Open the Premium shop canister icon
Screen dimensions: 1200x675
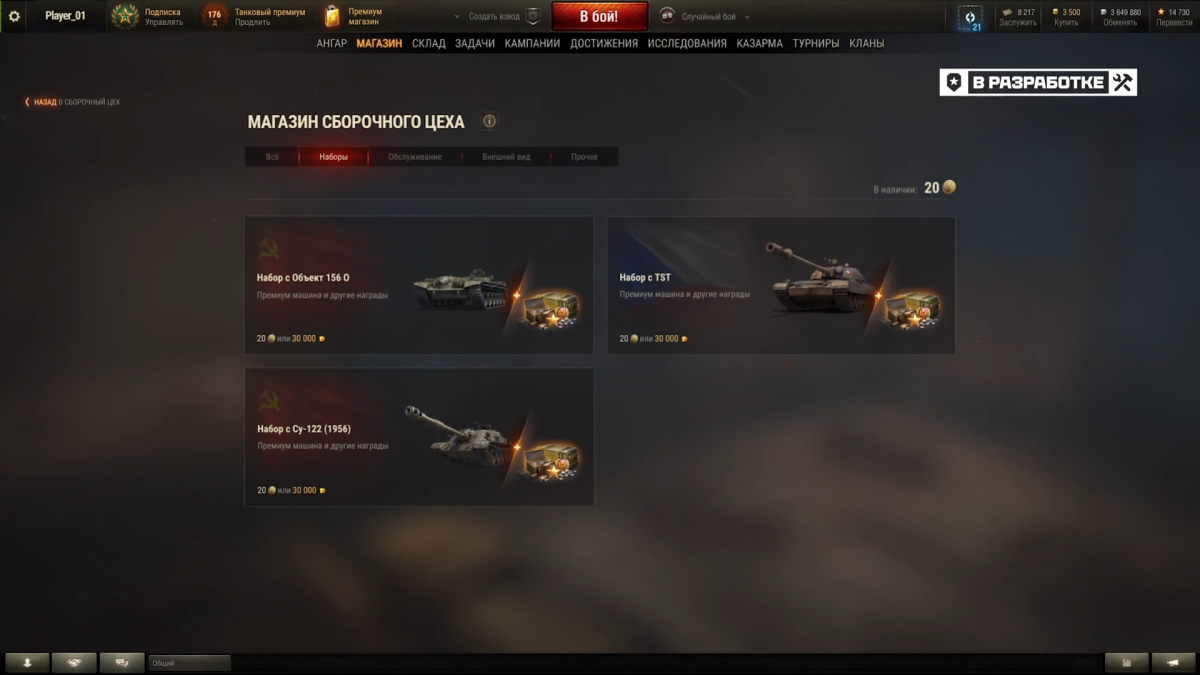point(332,16)
